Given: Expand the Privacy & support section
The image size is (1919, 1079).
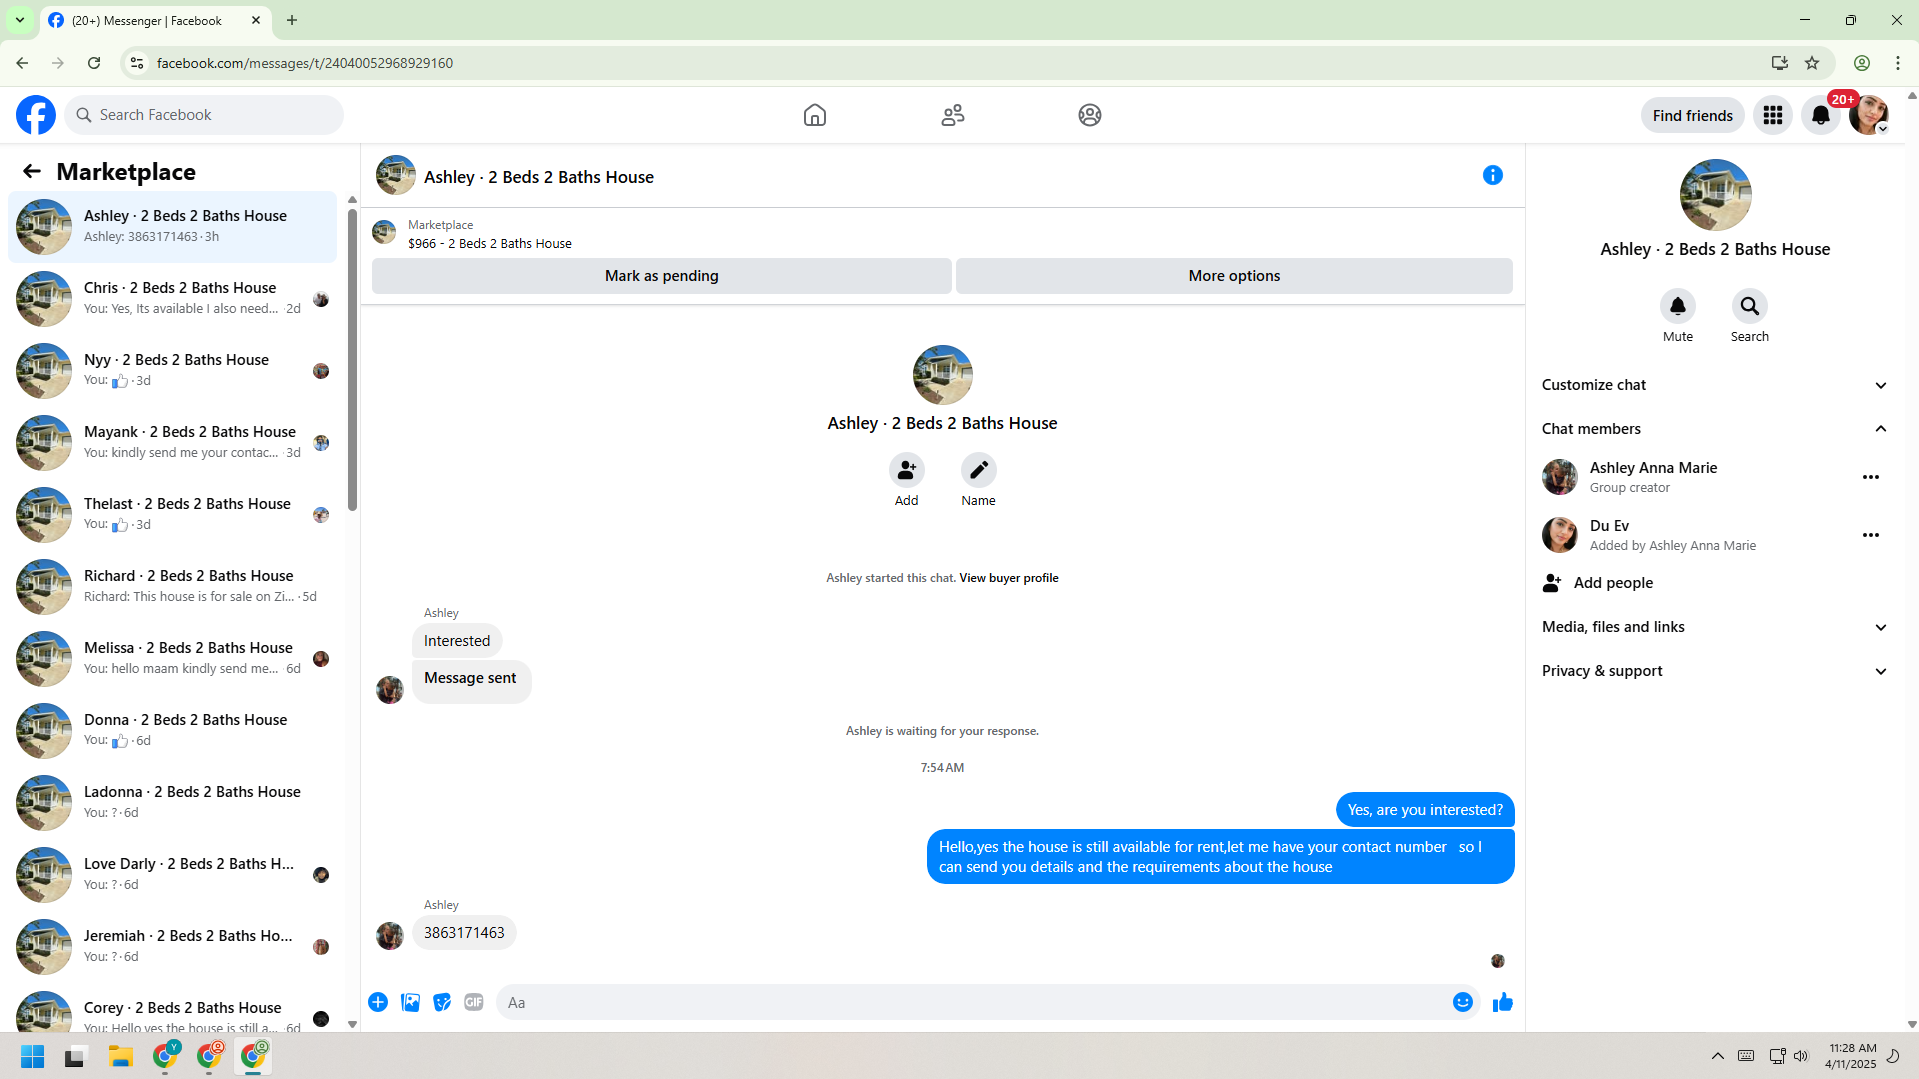Looking at the screenshot, I should [1715, 671].
